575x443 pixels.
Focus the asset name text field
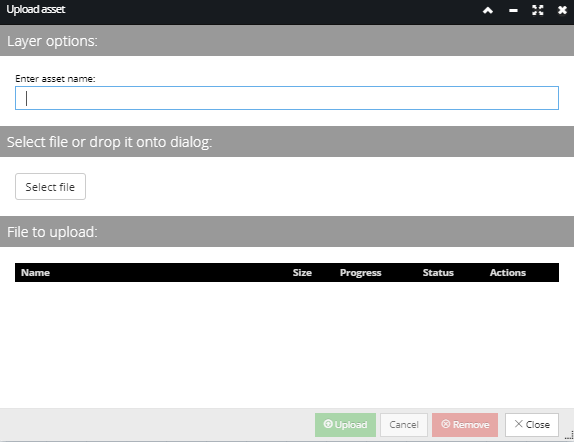coord(287,98)
